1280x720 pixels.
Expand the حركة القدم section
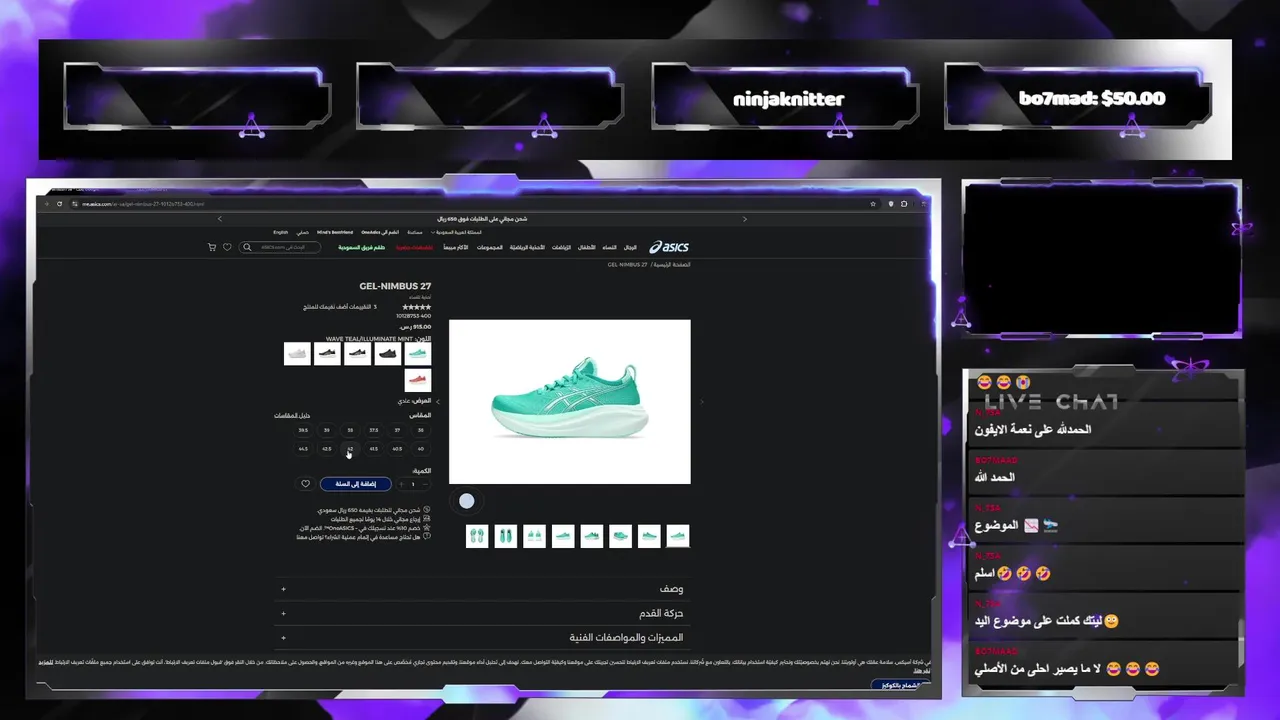pyautogui.click(x=483, y=613)
